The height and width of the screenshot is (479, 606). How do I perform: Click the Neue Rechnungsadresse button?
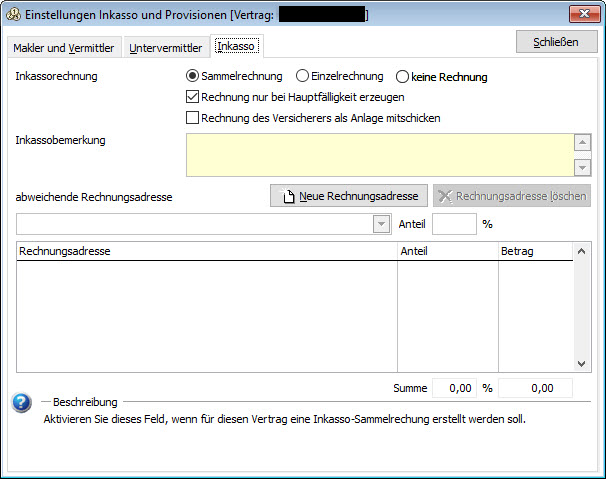point(349,196)
